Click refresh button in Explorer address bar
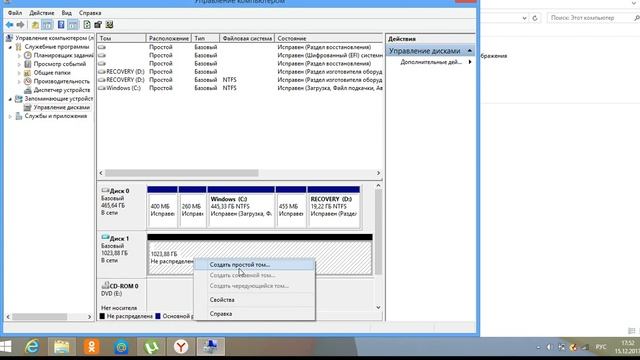Image resolution: width=640 pixels, height=360 pixels. pyautogui.click(x=535, y=18)
